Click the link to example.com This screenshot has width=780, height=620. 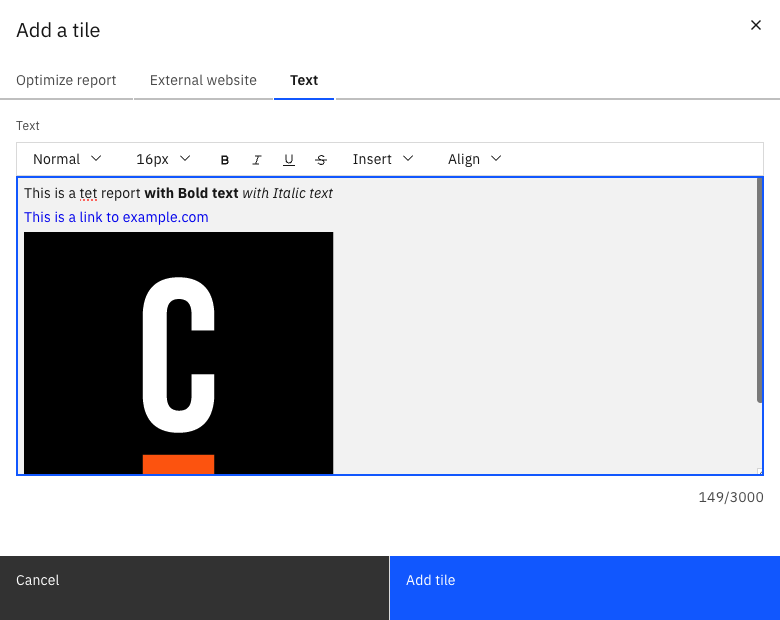coord(116,217)
